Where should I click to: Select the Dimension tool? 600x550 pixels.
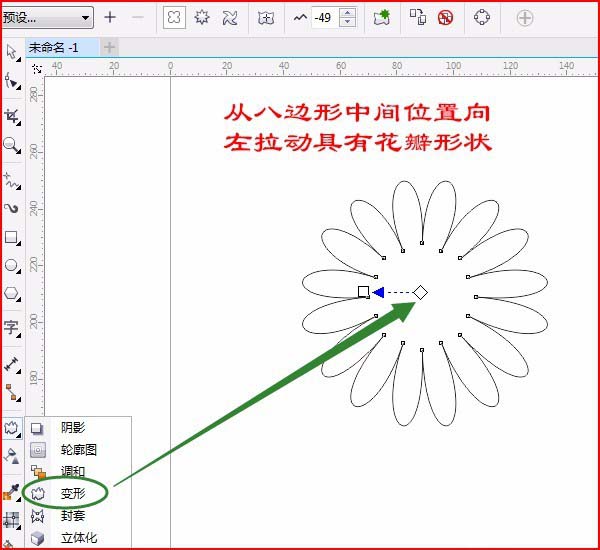[12, 364]
